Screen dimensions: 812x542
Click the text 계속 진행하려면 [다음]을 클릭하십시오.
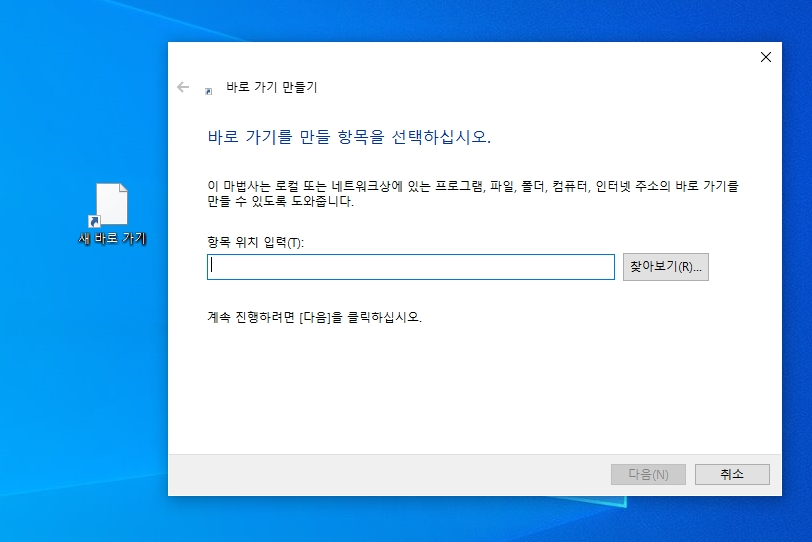[314, 317]
